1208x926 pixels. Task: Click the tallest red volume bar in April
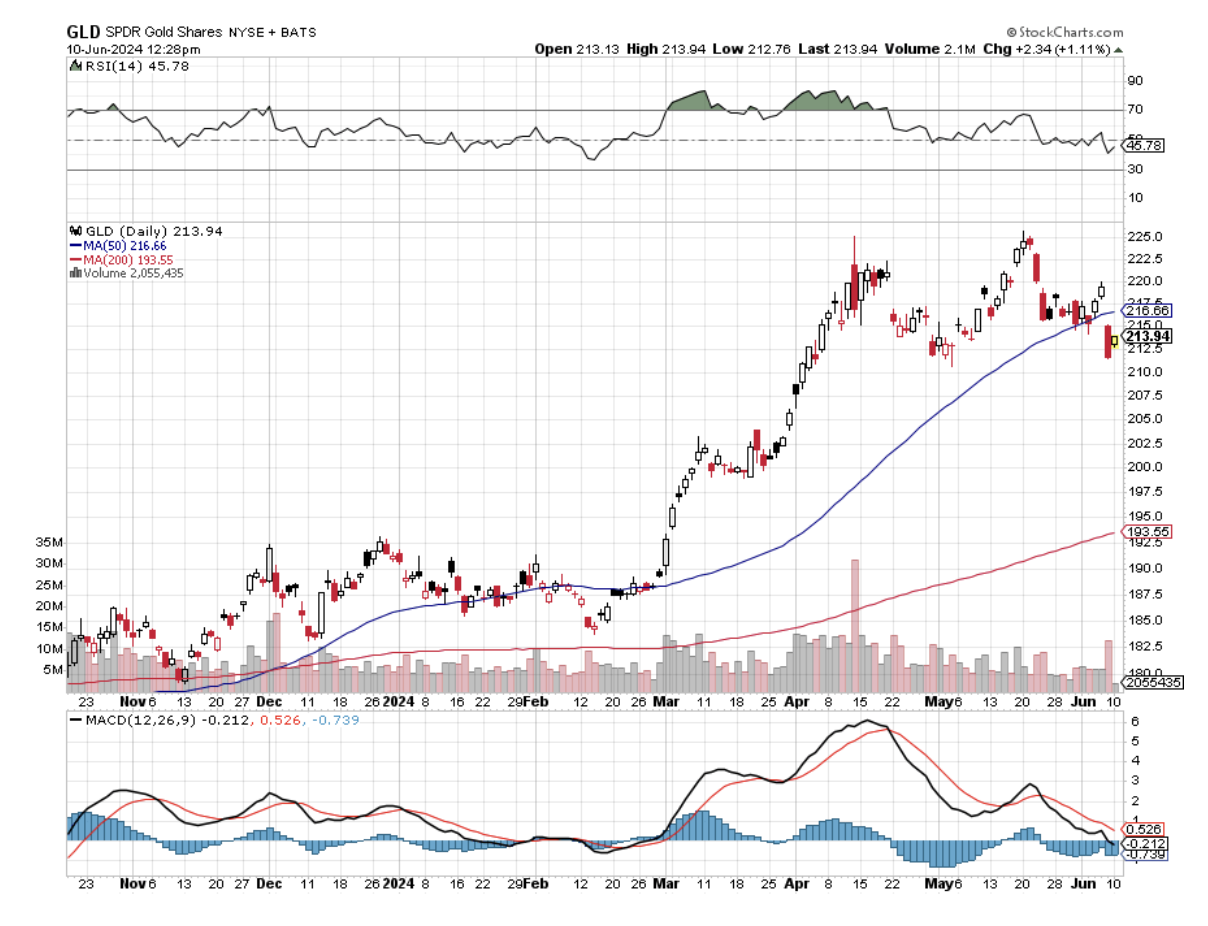point(855,626)
